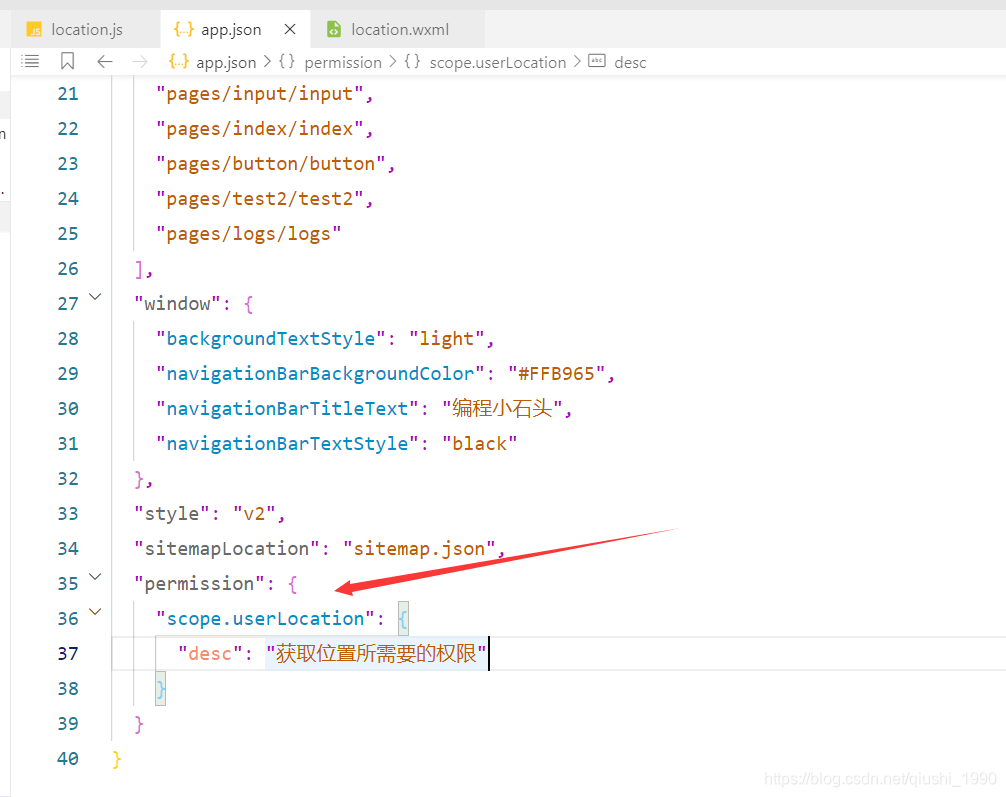
Task: Click the bookmark icon in breadcrumb bar
Action: [x=67, y=62]
